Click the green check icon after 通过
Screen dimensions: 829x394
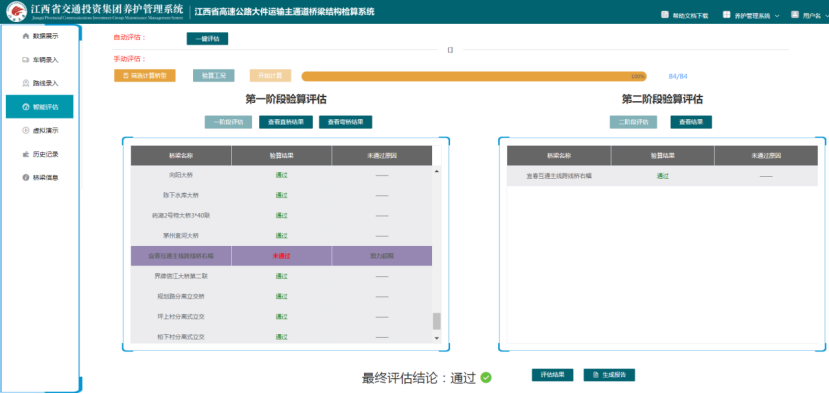pos(486,378)
